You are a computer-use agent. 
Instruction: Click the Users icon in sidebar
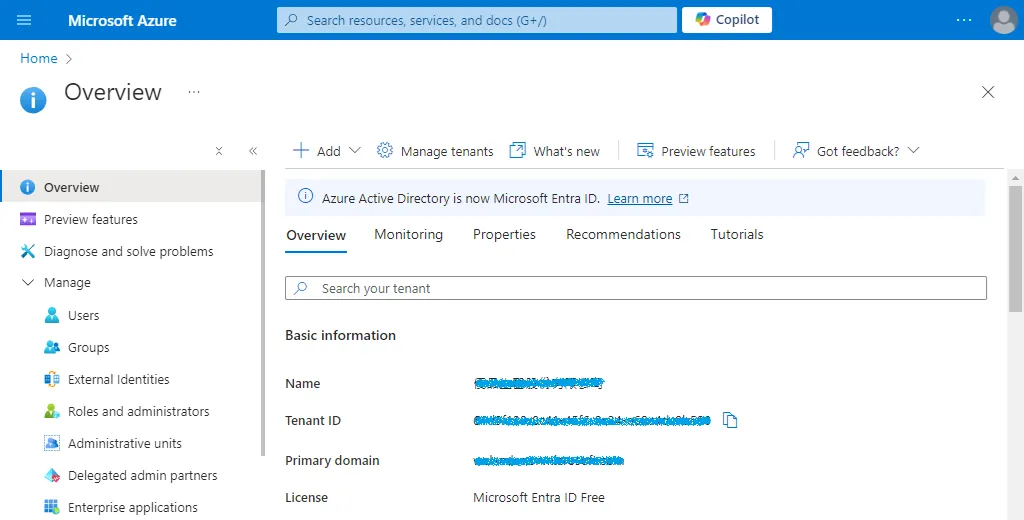coord(52,316)
